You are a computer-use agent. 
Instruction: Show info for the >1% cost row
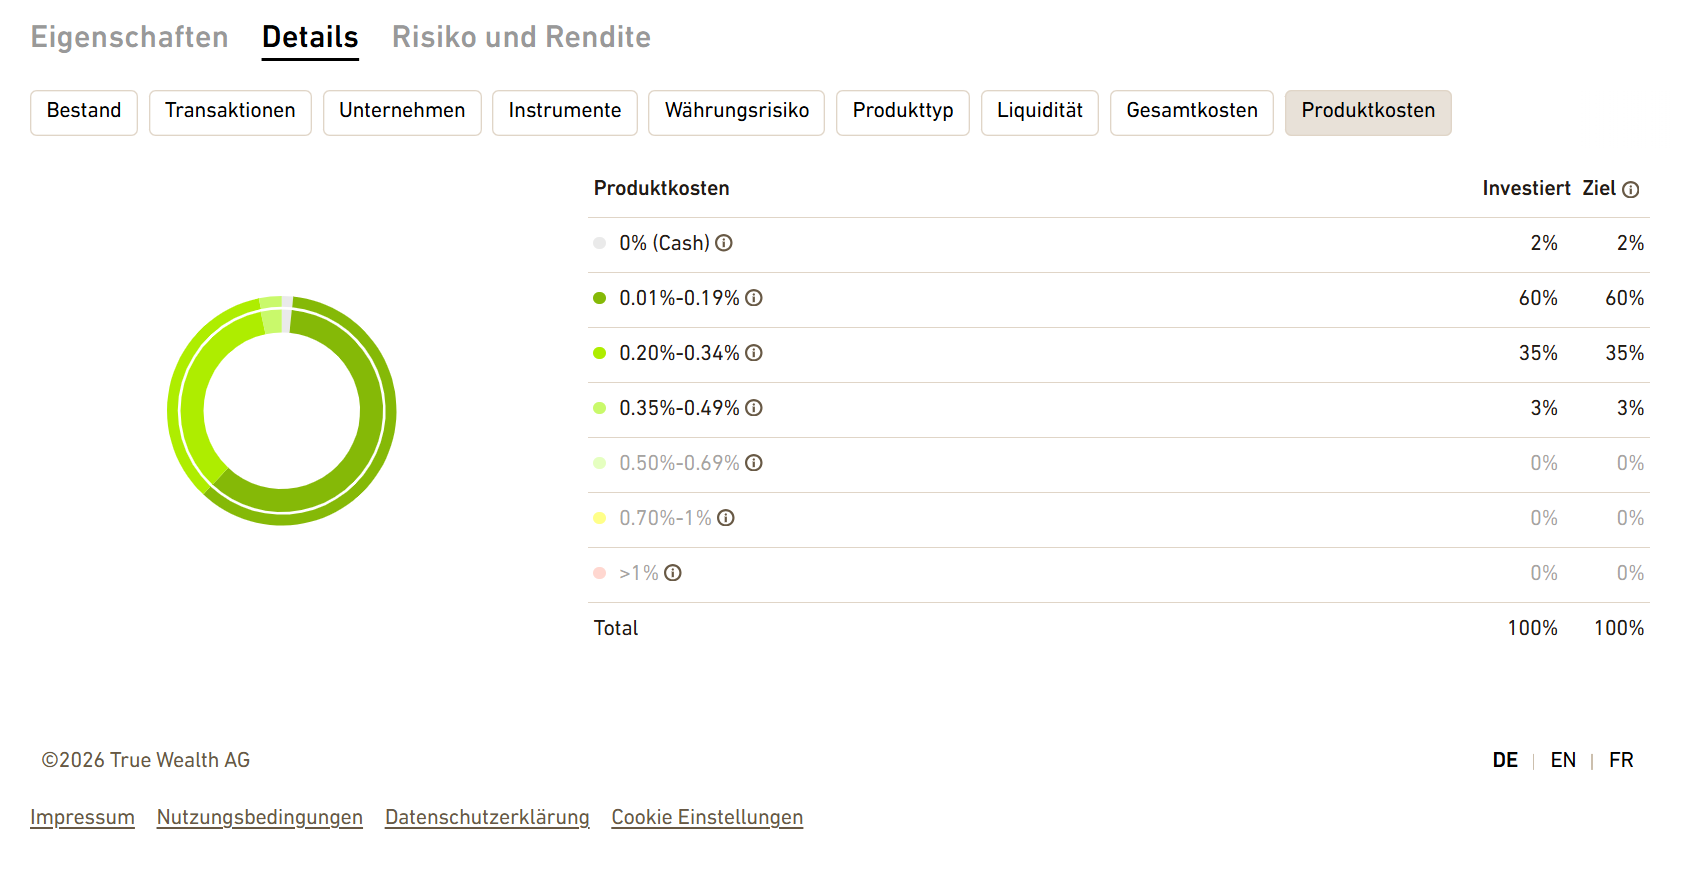[673, 573]
